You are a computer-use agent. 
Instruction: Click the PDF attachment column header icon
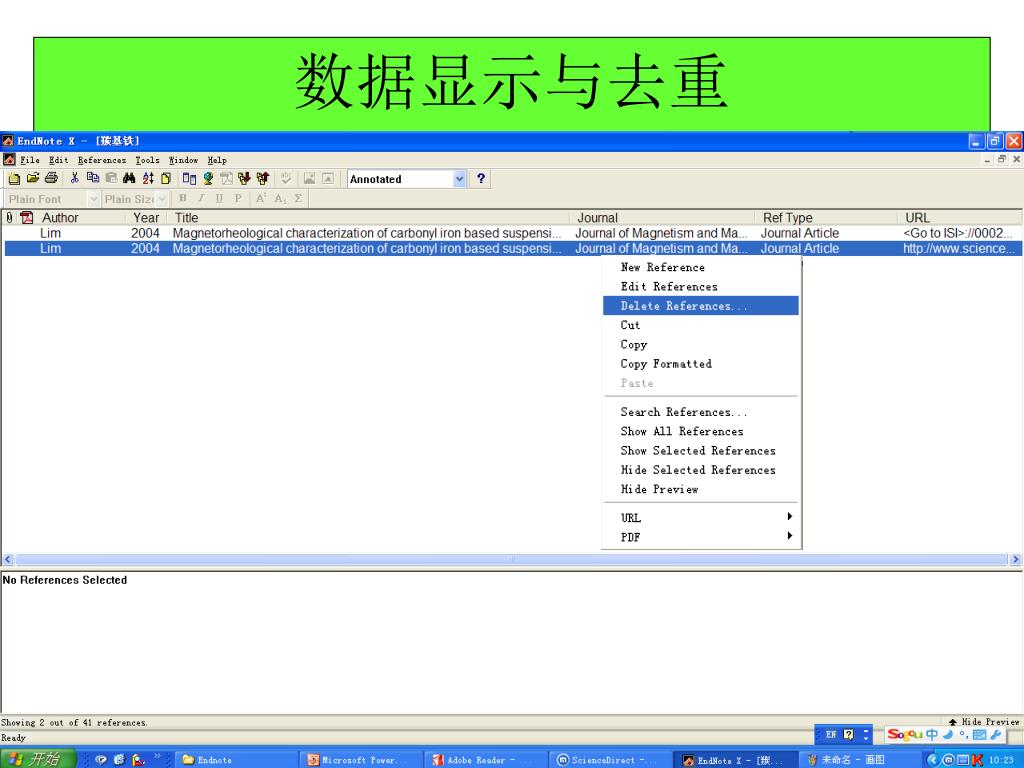[27, 217]
